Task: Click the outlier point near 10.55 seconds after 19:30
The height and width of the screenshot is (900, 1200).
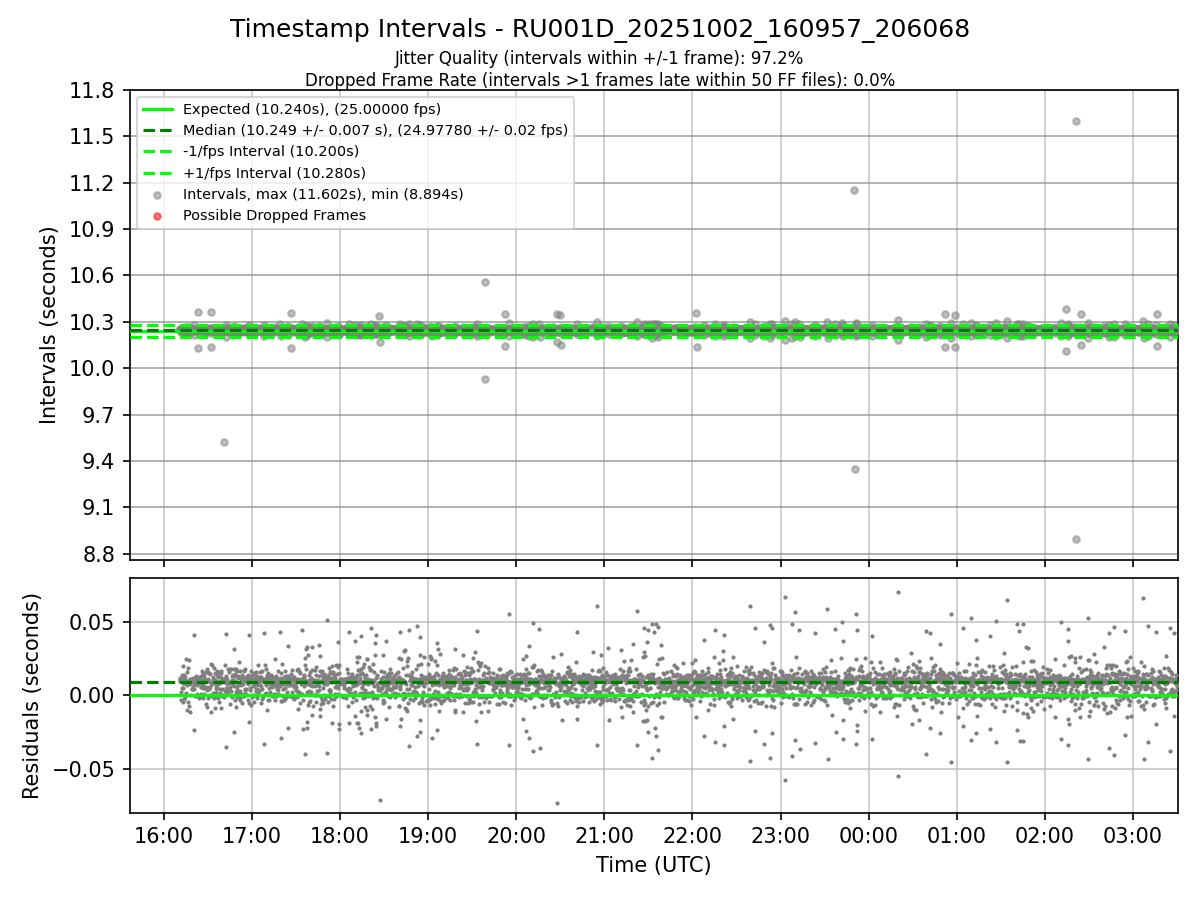Action: pyautogui.click(x=485, y=282)
